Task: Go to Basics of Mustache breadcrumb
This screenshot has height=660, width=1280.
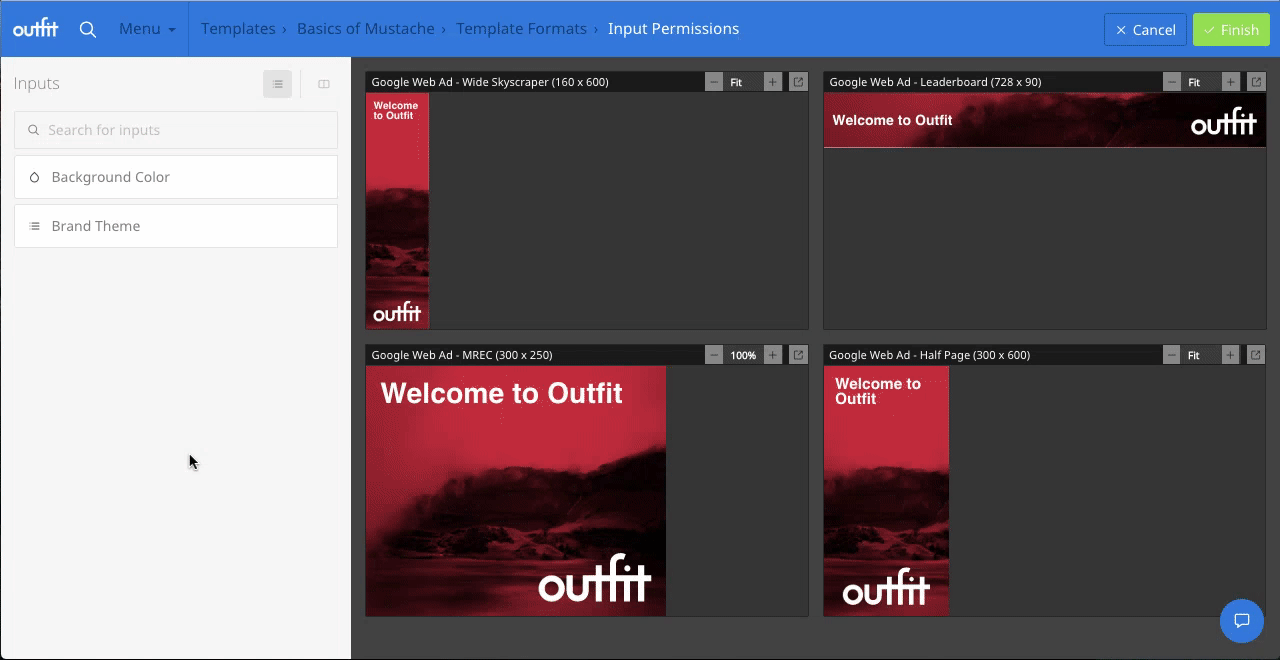Action: [x=366, y=29]
